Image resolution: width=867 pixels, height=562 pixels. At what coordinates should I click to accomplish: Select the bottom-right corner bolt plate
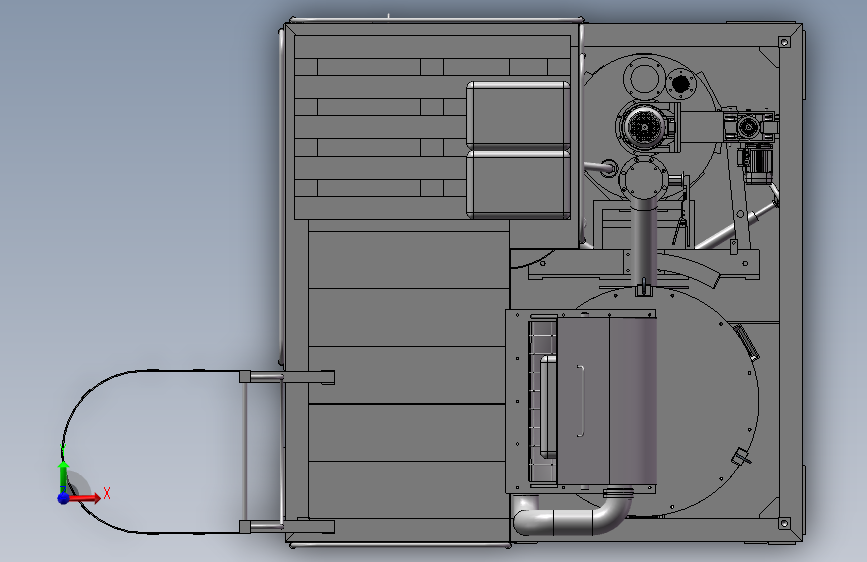(784, 523)
